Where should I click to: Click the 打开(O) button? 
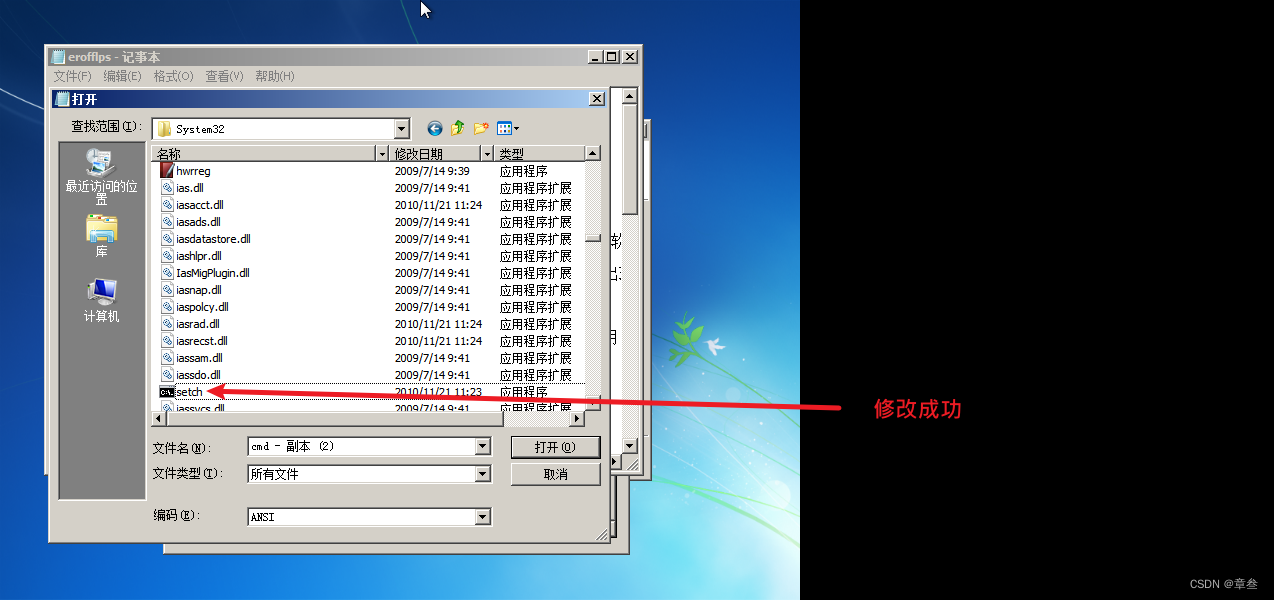pyautogui.click(x=555, y=447)
